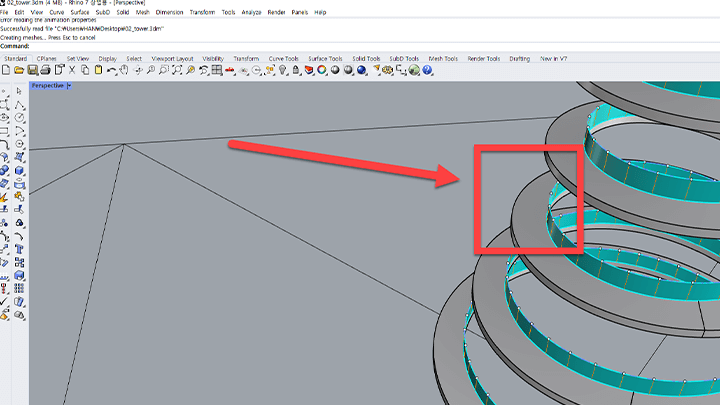720x405 pixels.
Task: Undo last action arrow icon
Action: [x=111, y=70]
